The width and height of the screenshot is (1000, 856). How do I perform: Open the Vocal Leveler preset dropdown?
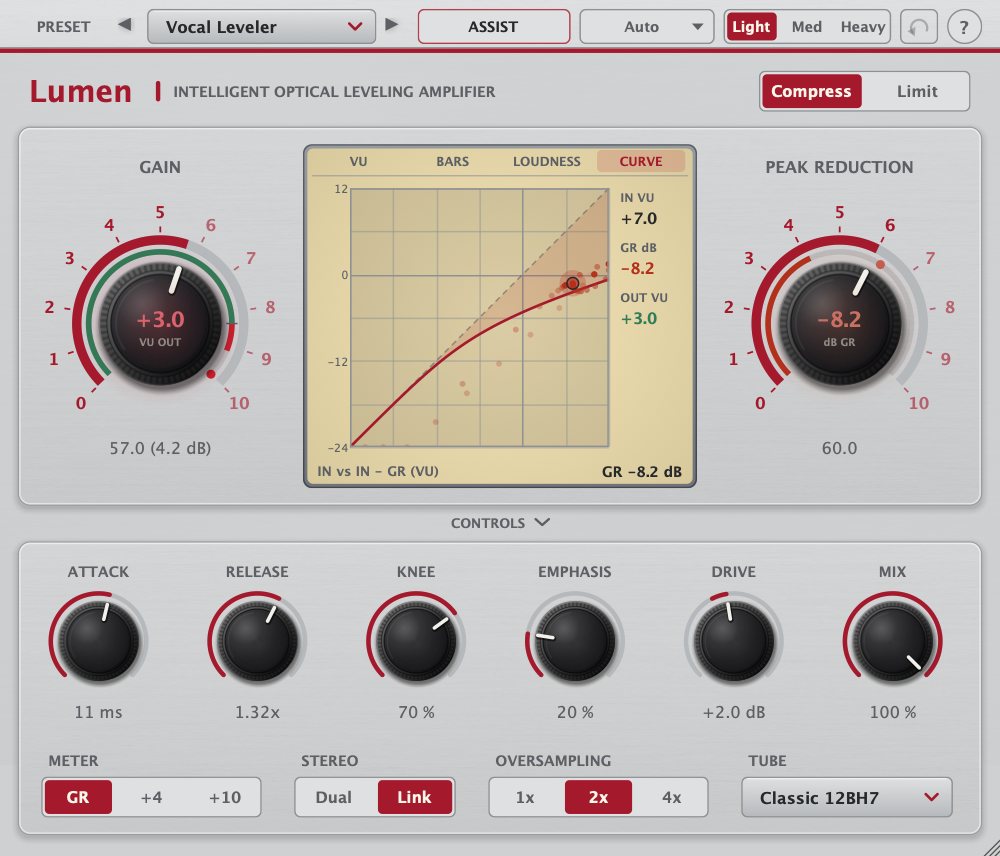pos(261,27)
